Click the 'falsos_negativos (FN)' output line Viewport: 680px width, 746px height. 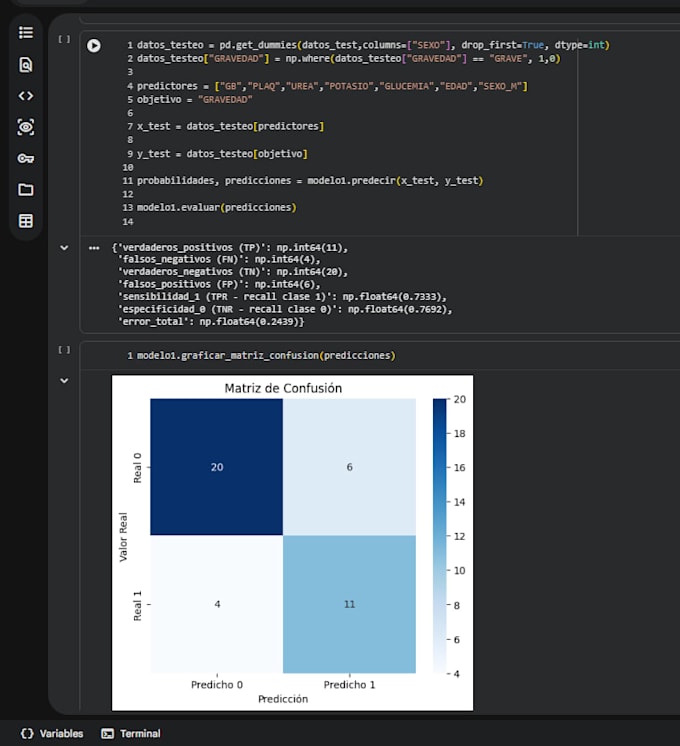click(x=219, y=259)
